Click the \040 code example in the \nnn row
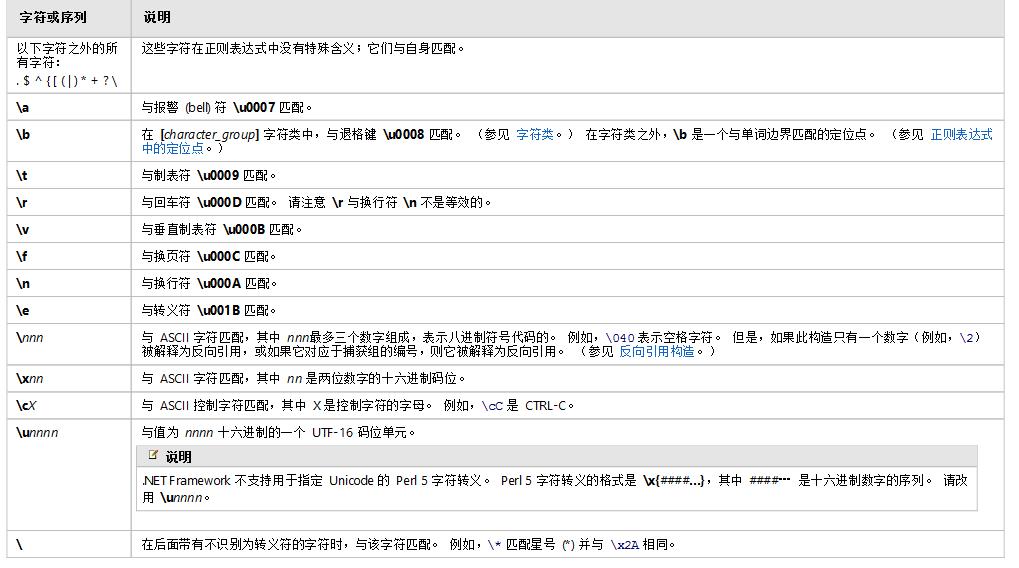This screenshot has height=568, width=1019. pyautogui.click(x=620, y=338)
